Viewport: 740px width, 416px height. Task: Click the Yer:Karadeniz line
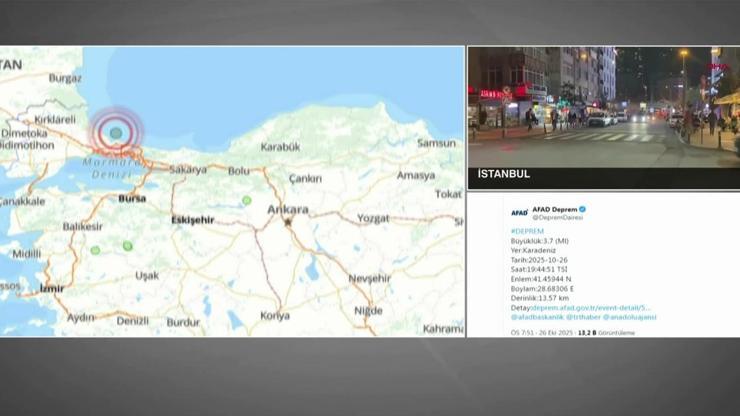coord(533,250)
